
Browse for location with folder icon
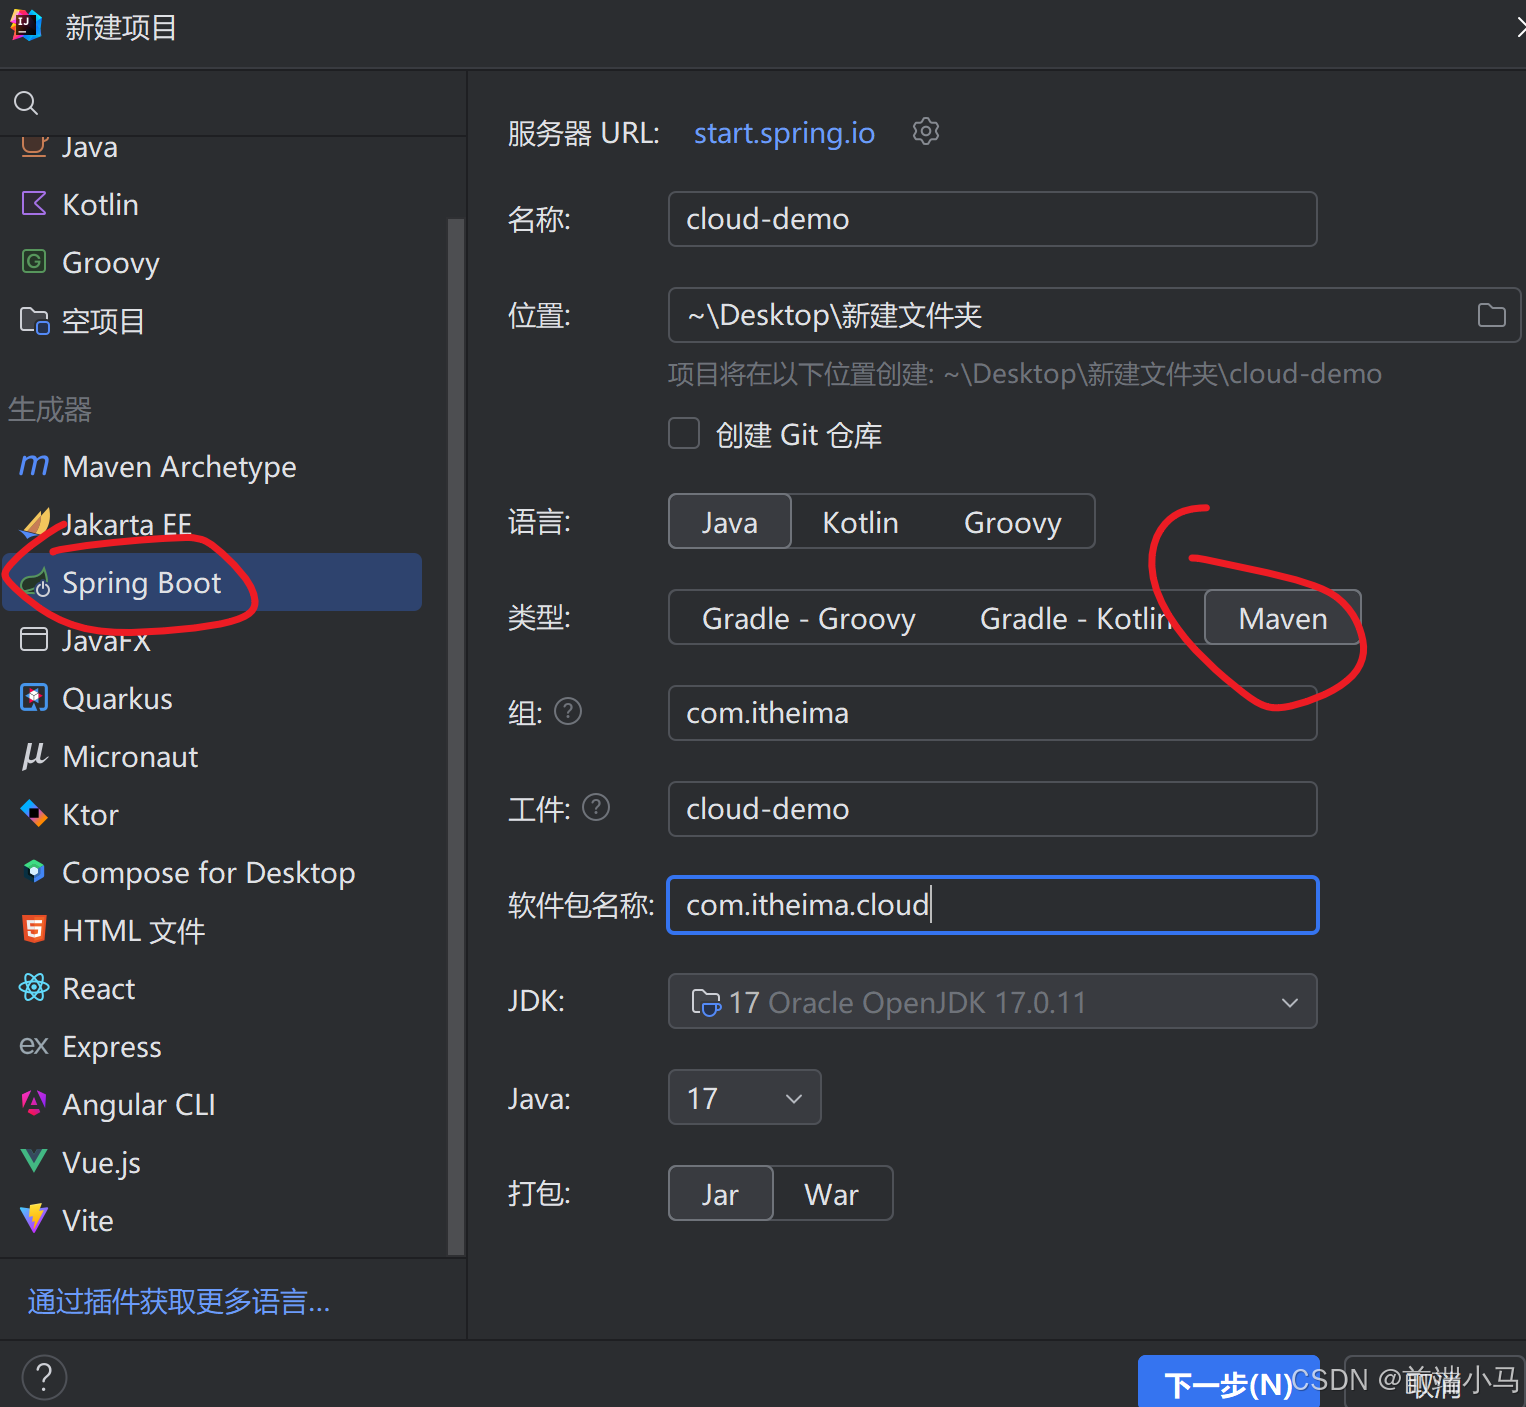(x=1491, y=315)
